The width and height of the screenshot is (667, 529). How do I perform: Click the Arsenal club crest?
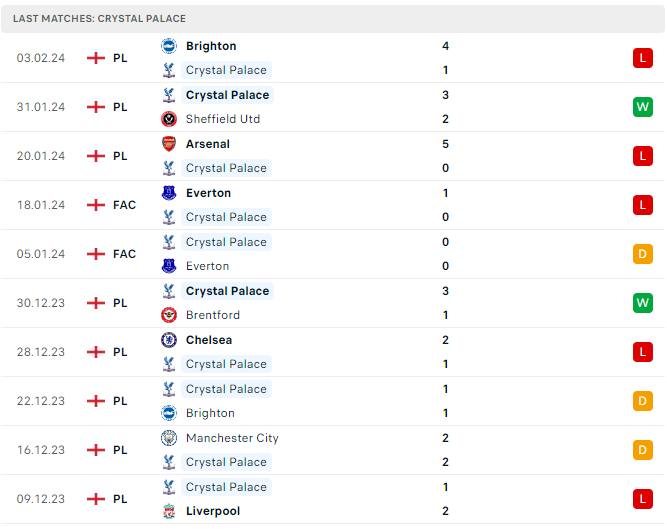(x=169, y=144)
